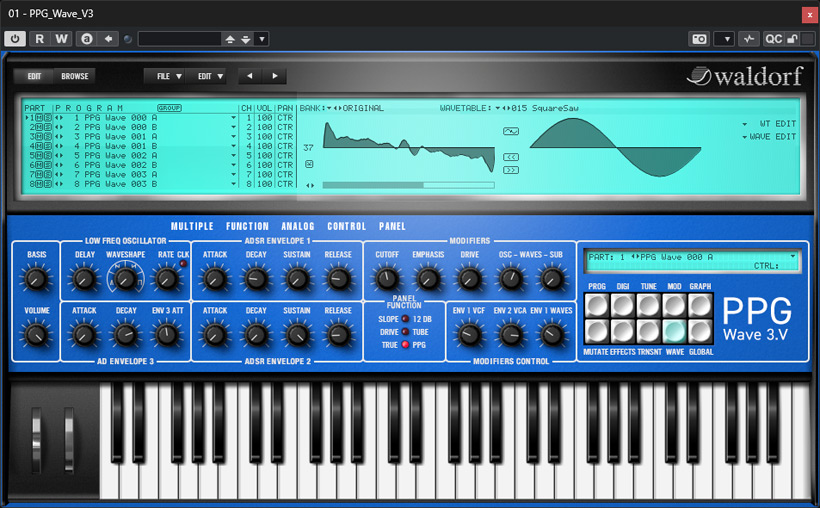Viewport: 820px width, 508px height.
Task: Click the WAVE EDIT option
Action: [x=772, y=136]
